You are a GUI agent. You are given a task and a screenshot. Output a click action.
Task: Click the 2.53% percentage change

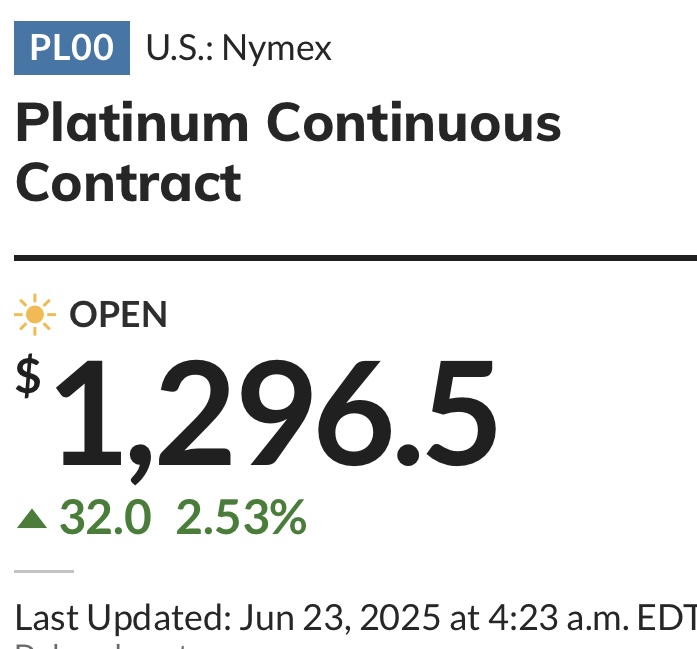241,517
